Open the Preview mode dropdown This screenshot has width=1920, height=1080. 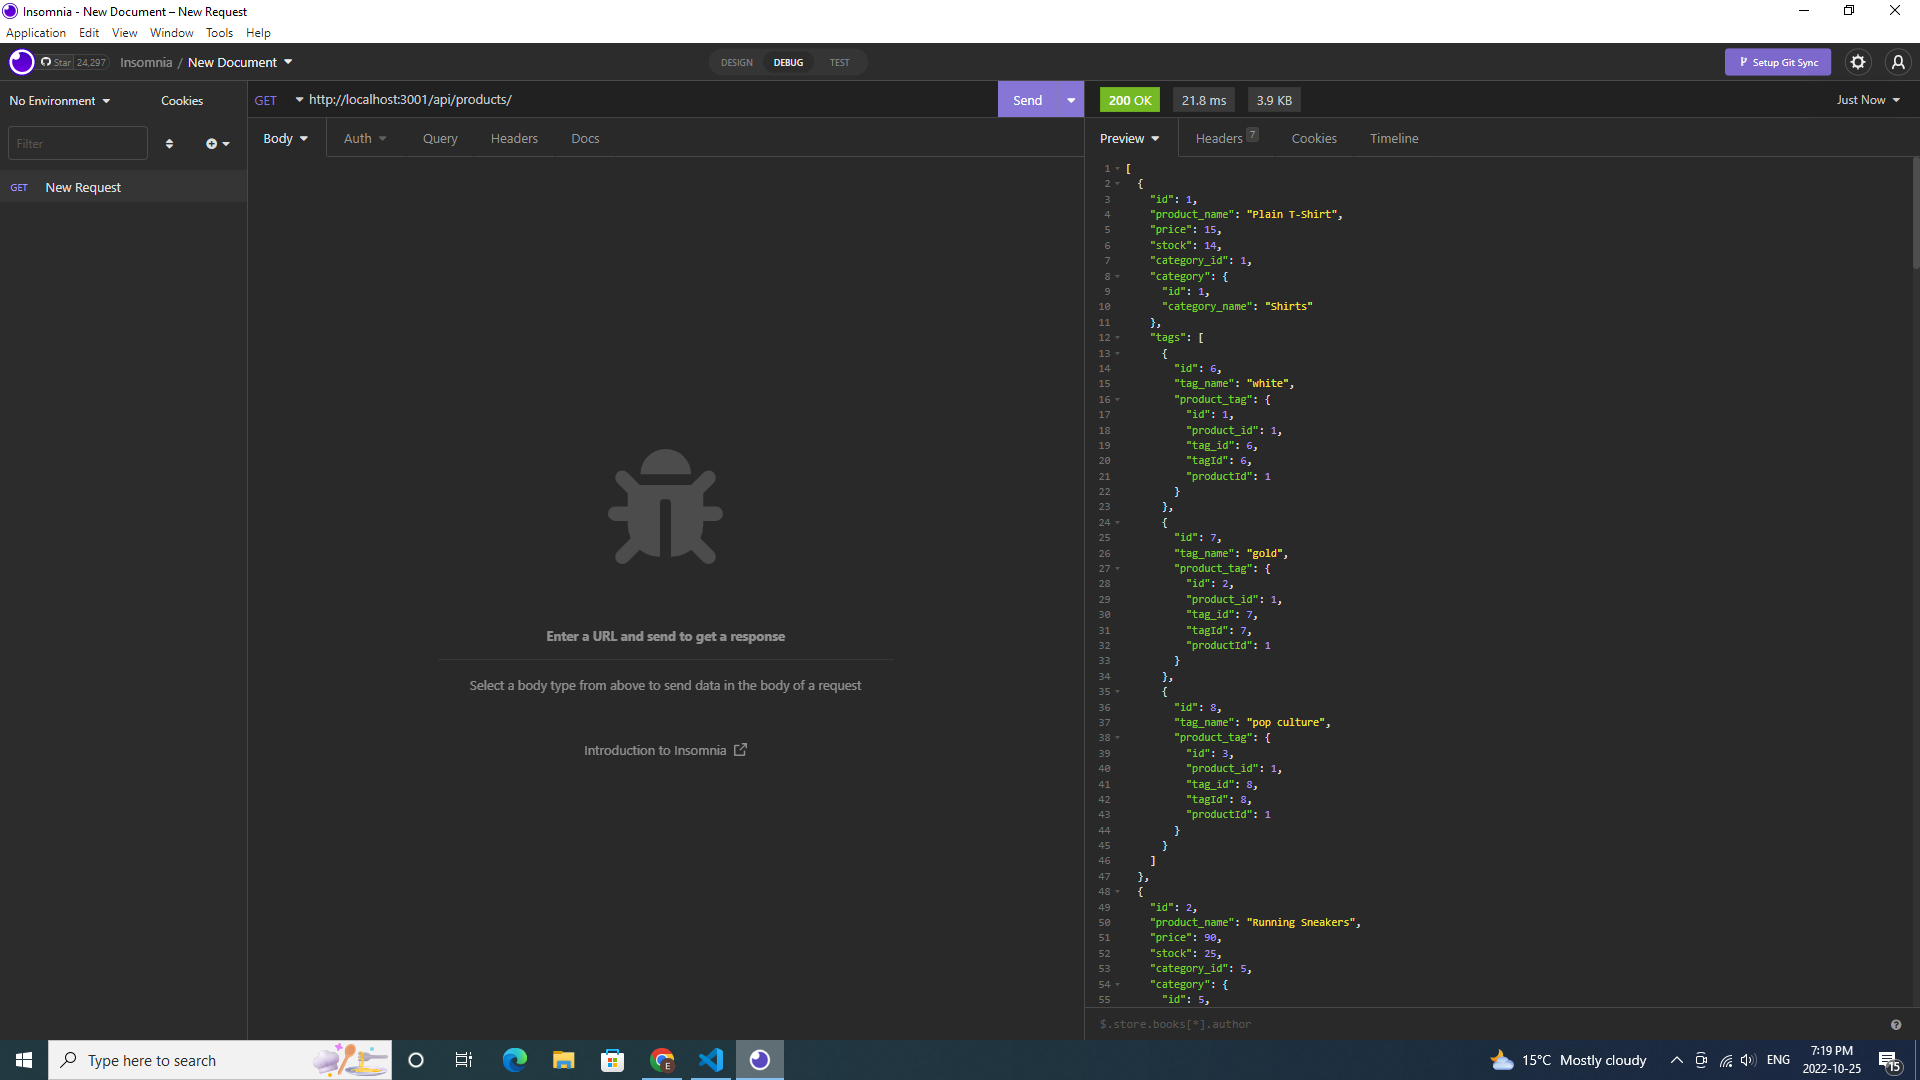click(1130, 139)
